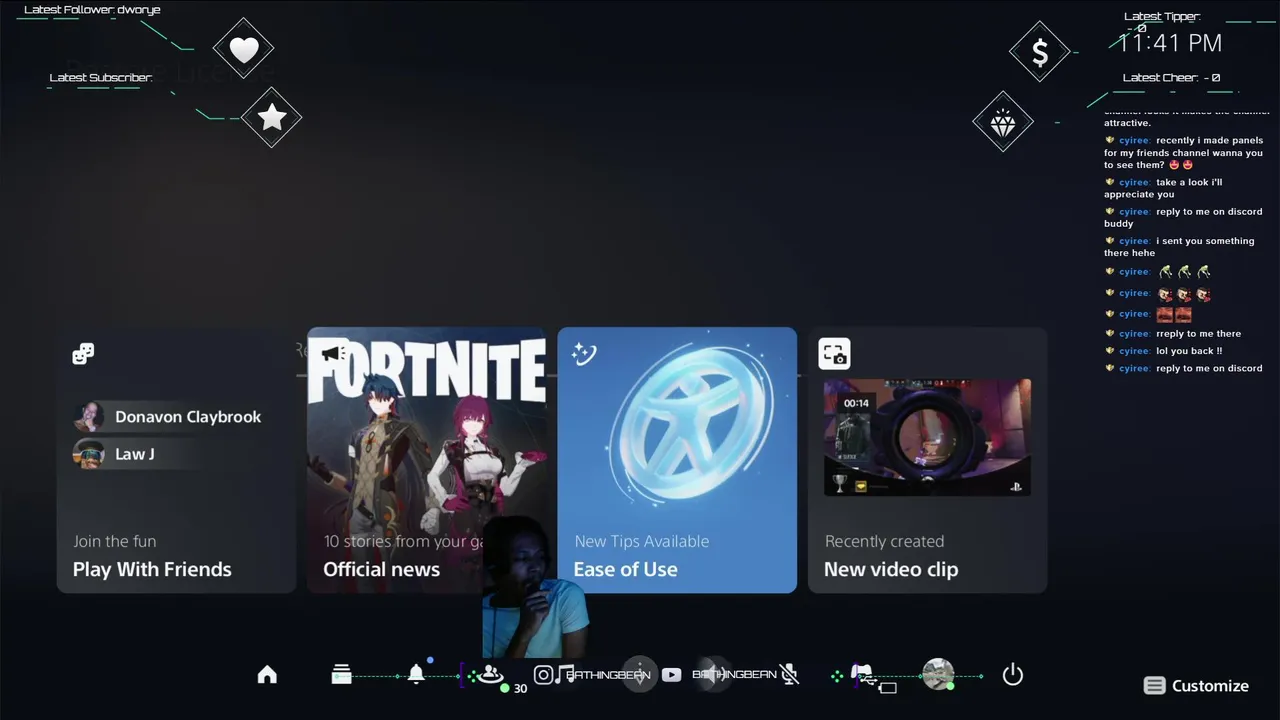Open the Notifications bell

pyautogui.click(x=416, y=675)
